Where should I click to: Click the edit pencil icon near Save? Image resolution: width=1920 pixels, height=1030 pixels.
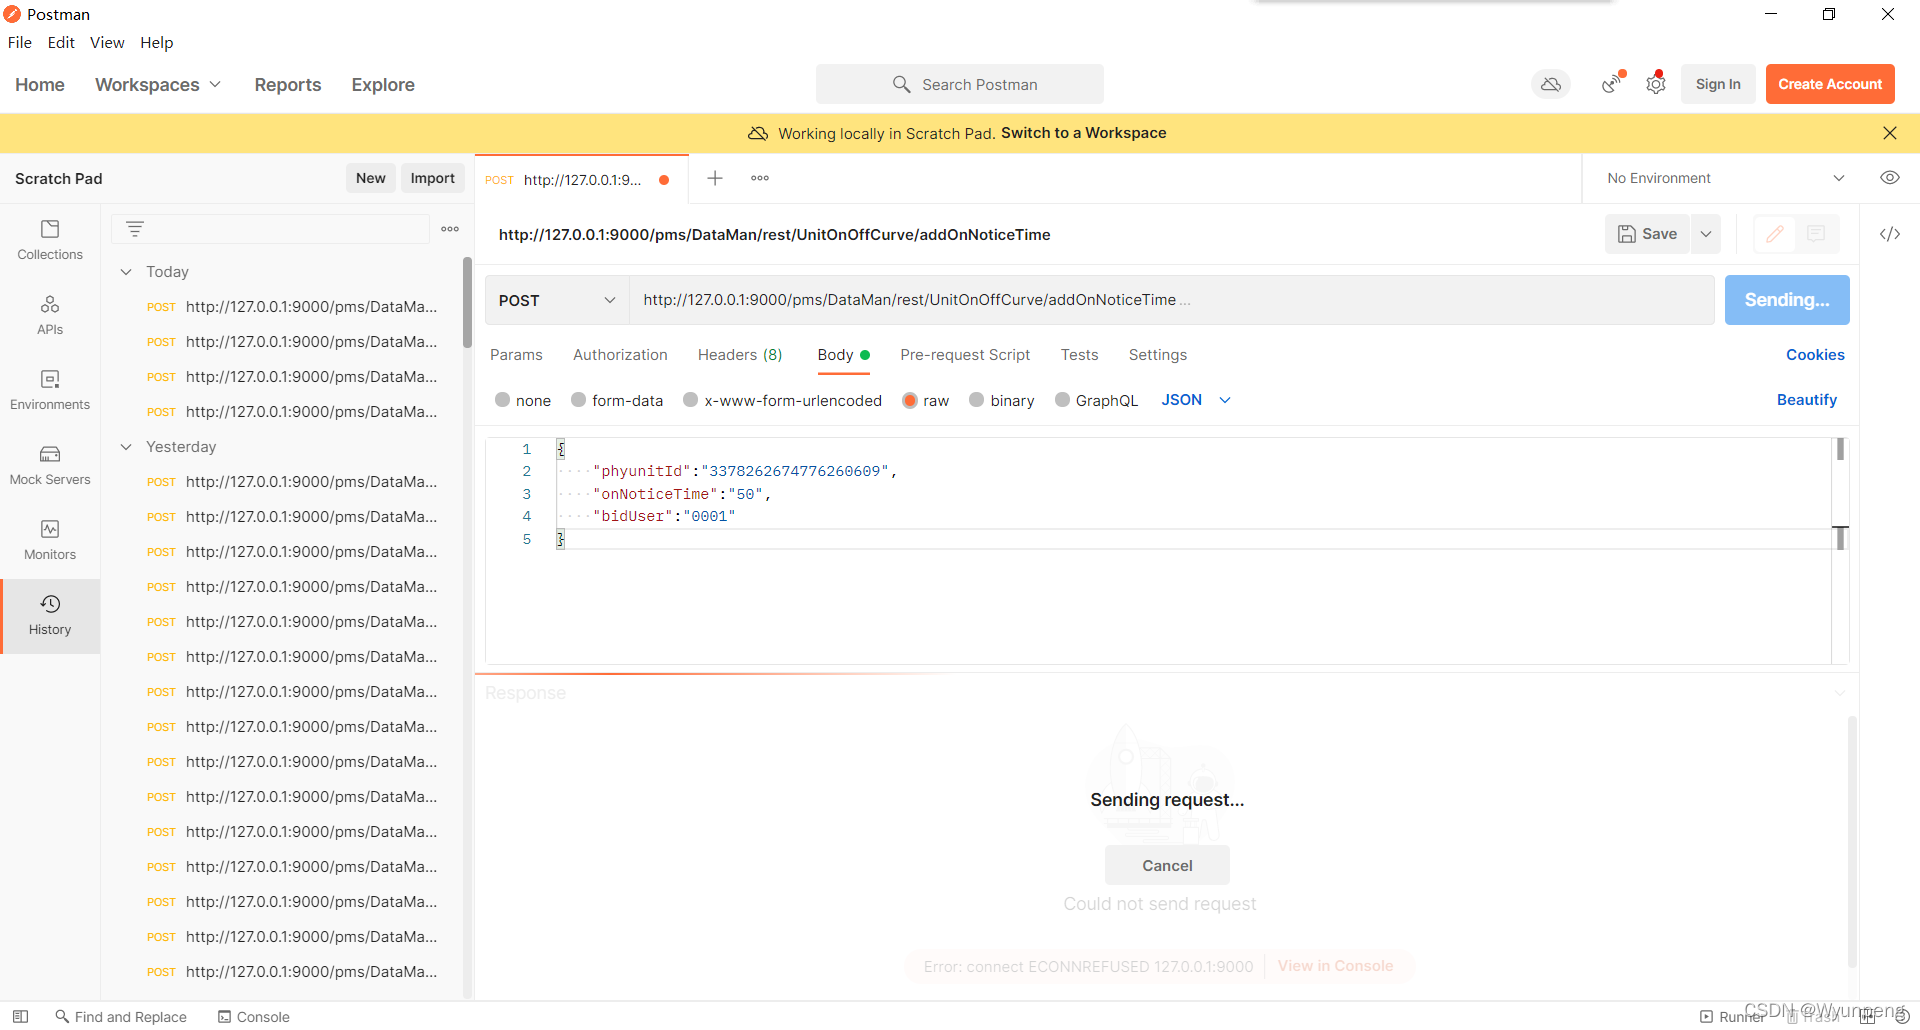pyautogui.click(x=1775, y=234)
